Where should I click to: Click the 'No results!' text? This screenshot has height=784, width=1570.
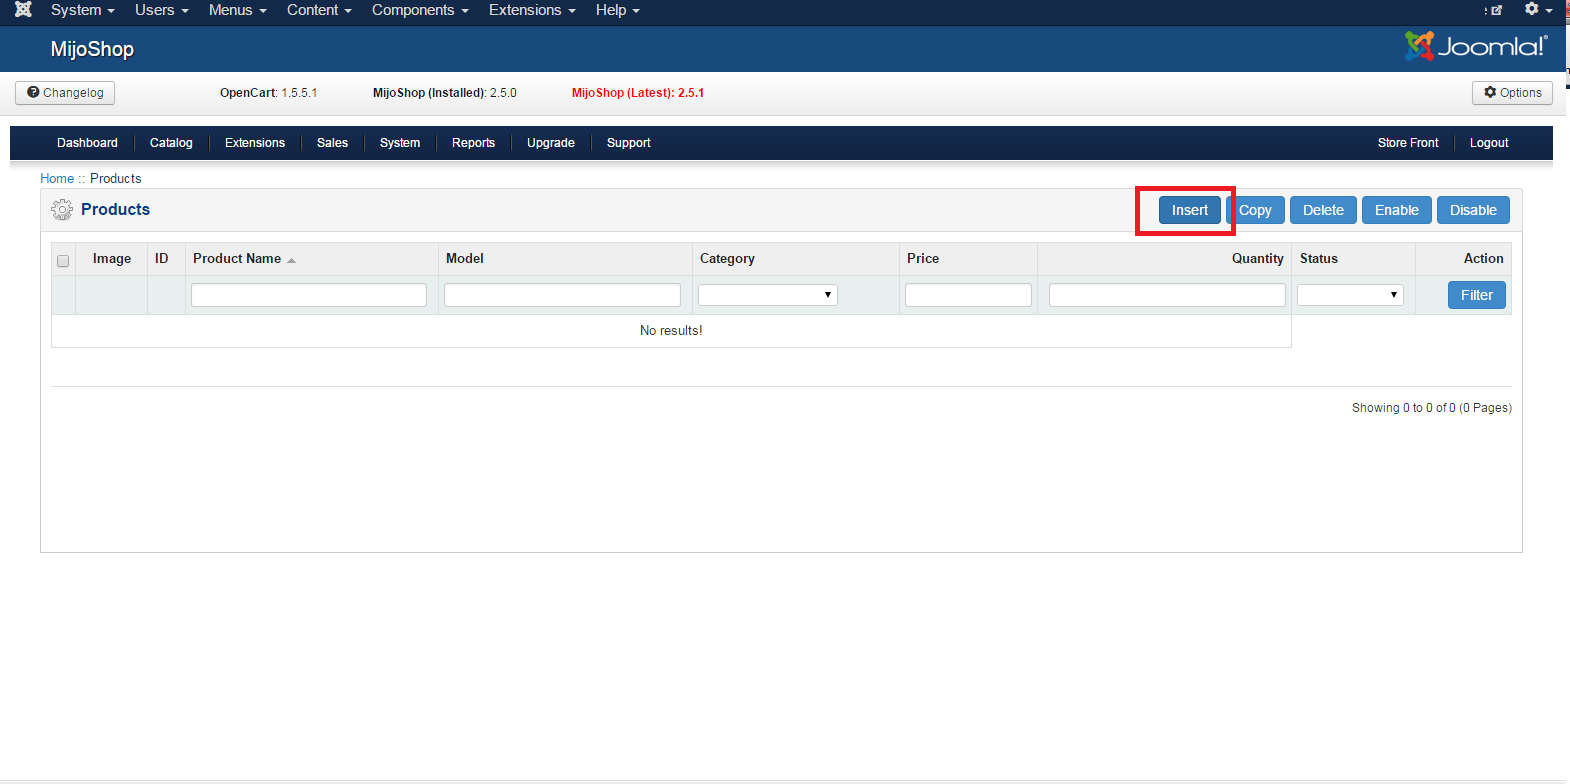click(x=671, y=330)
